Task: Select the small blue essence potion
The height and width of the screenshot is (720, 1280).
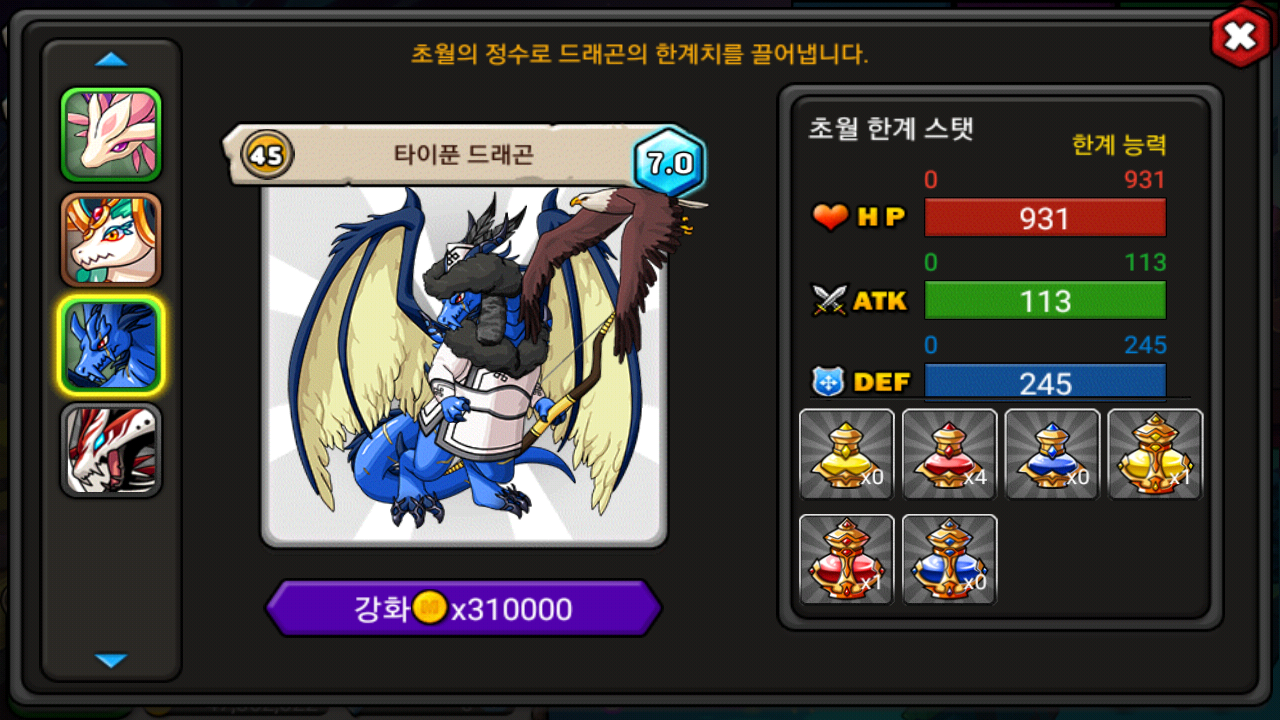Action: pos(1052,454)
